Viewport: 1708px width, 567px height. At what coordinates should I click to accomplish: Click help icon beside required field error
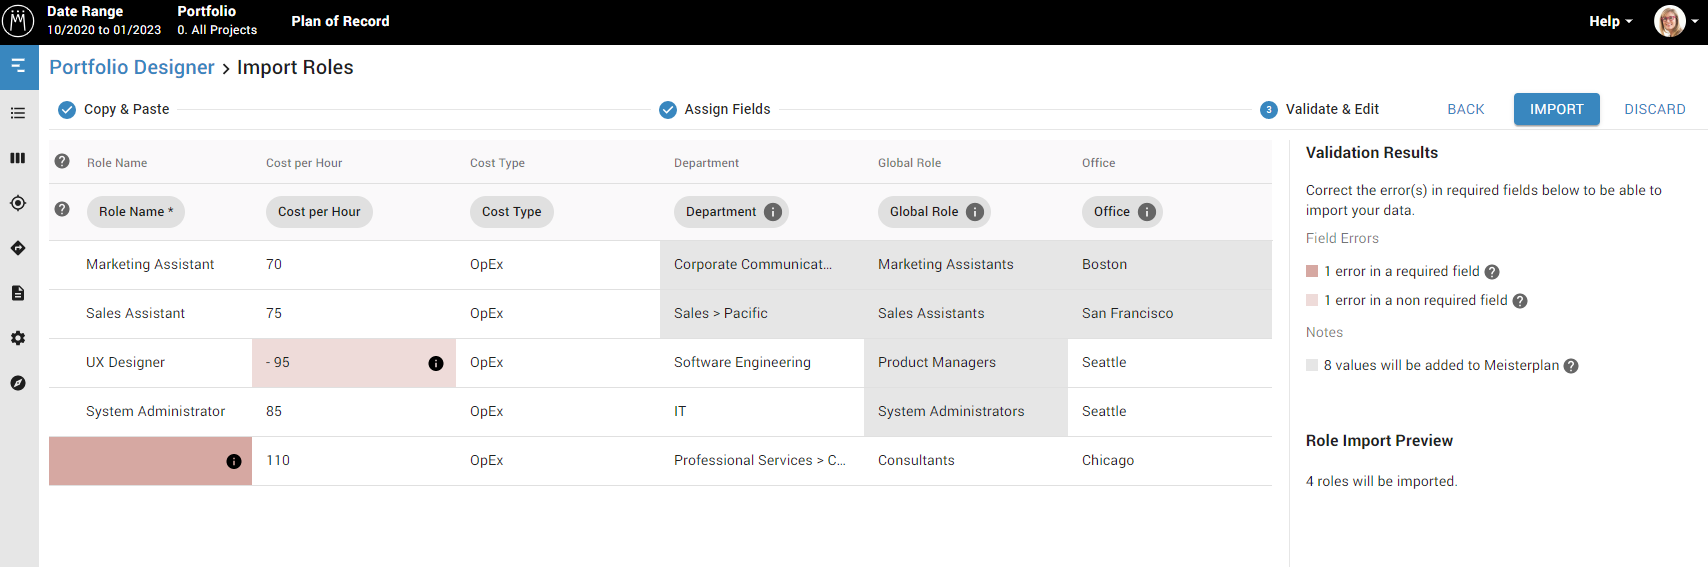click(1492, 272)
